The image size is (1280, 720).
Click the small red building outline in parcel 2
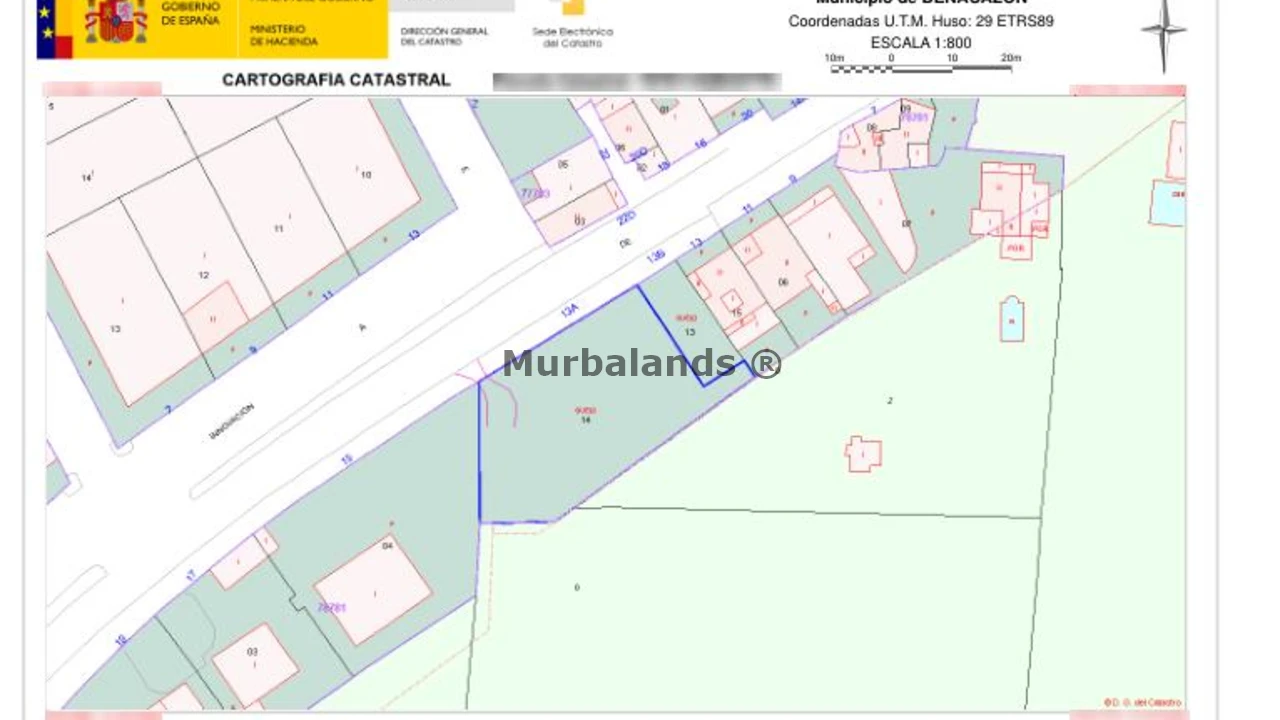[863, 454]
